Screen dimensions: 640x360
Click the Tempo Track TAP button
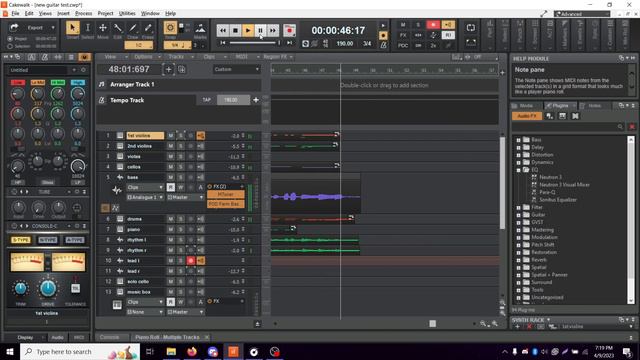(207, 100)
